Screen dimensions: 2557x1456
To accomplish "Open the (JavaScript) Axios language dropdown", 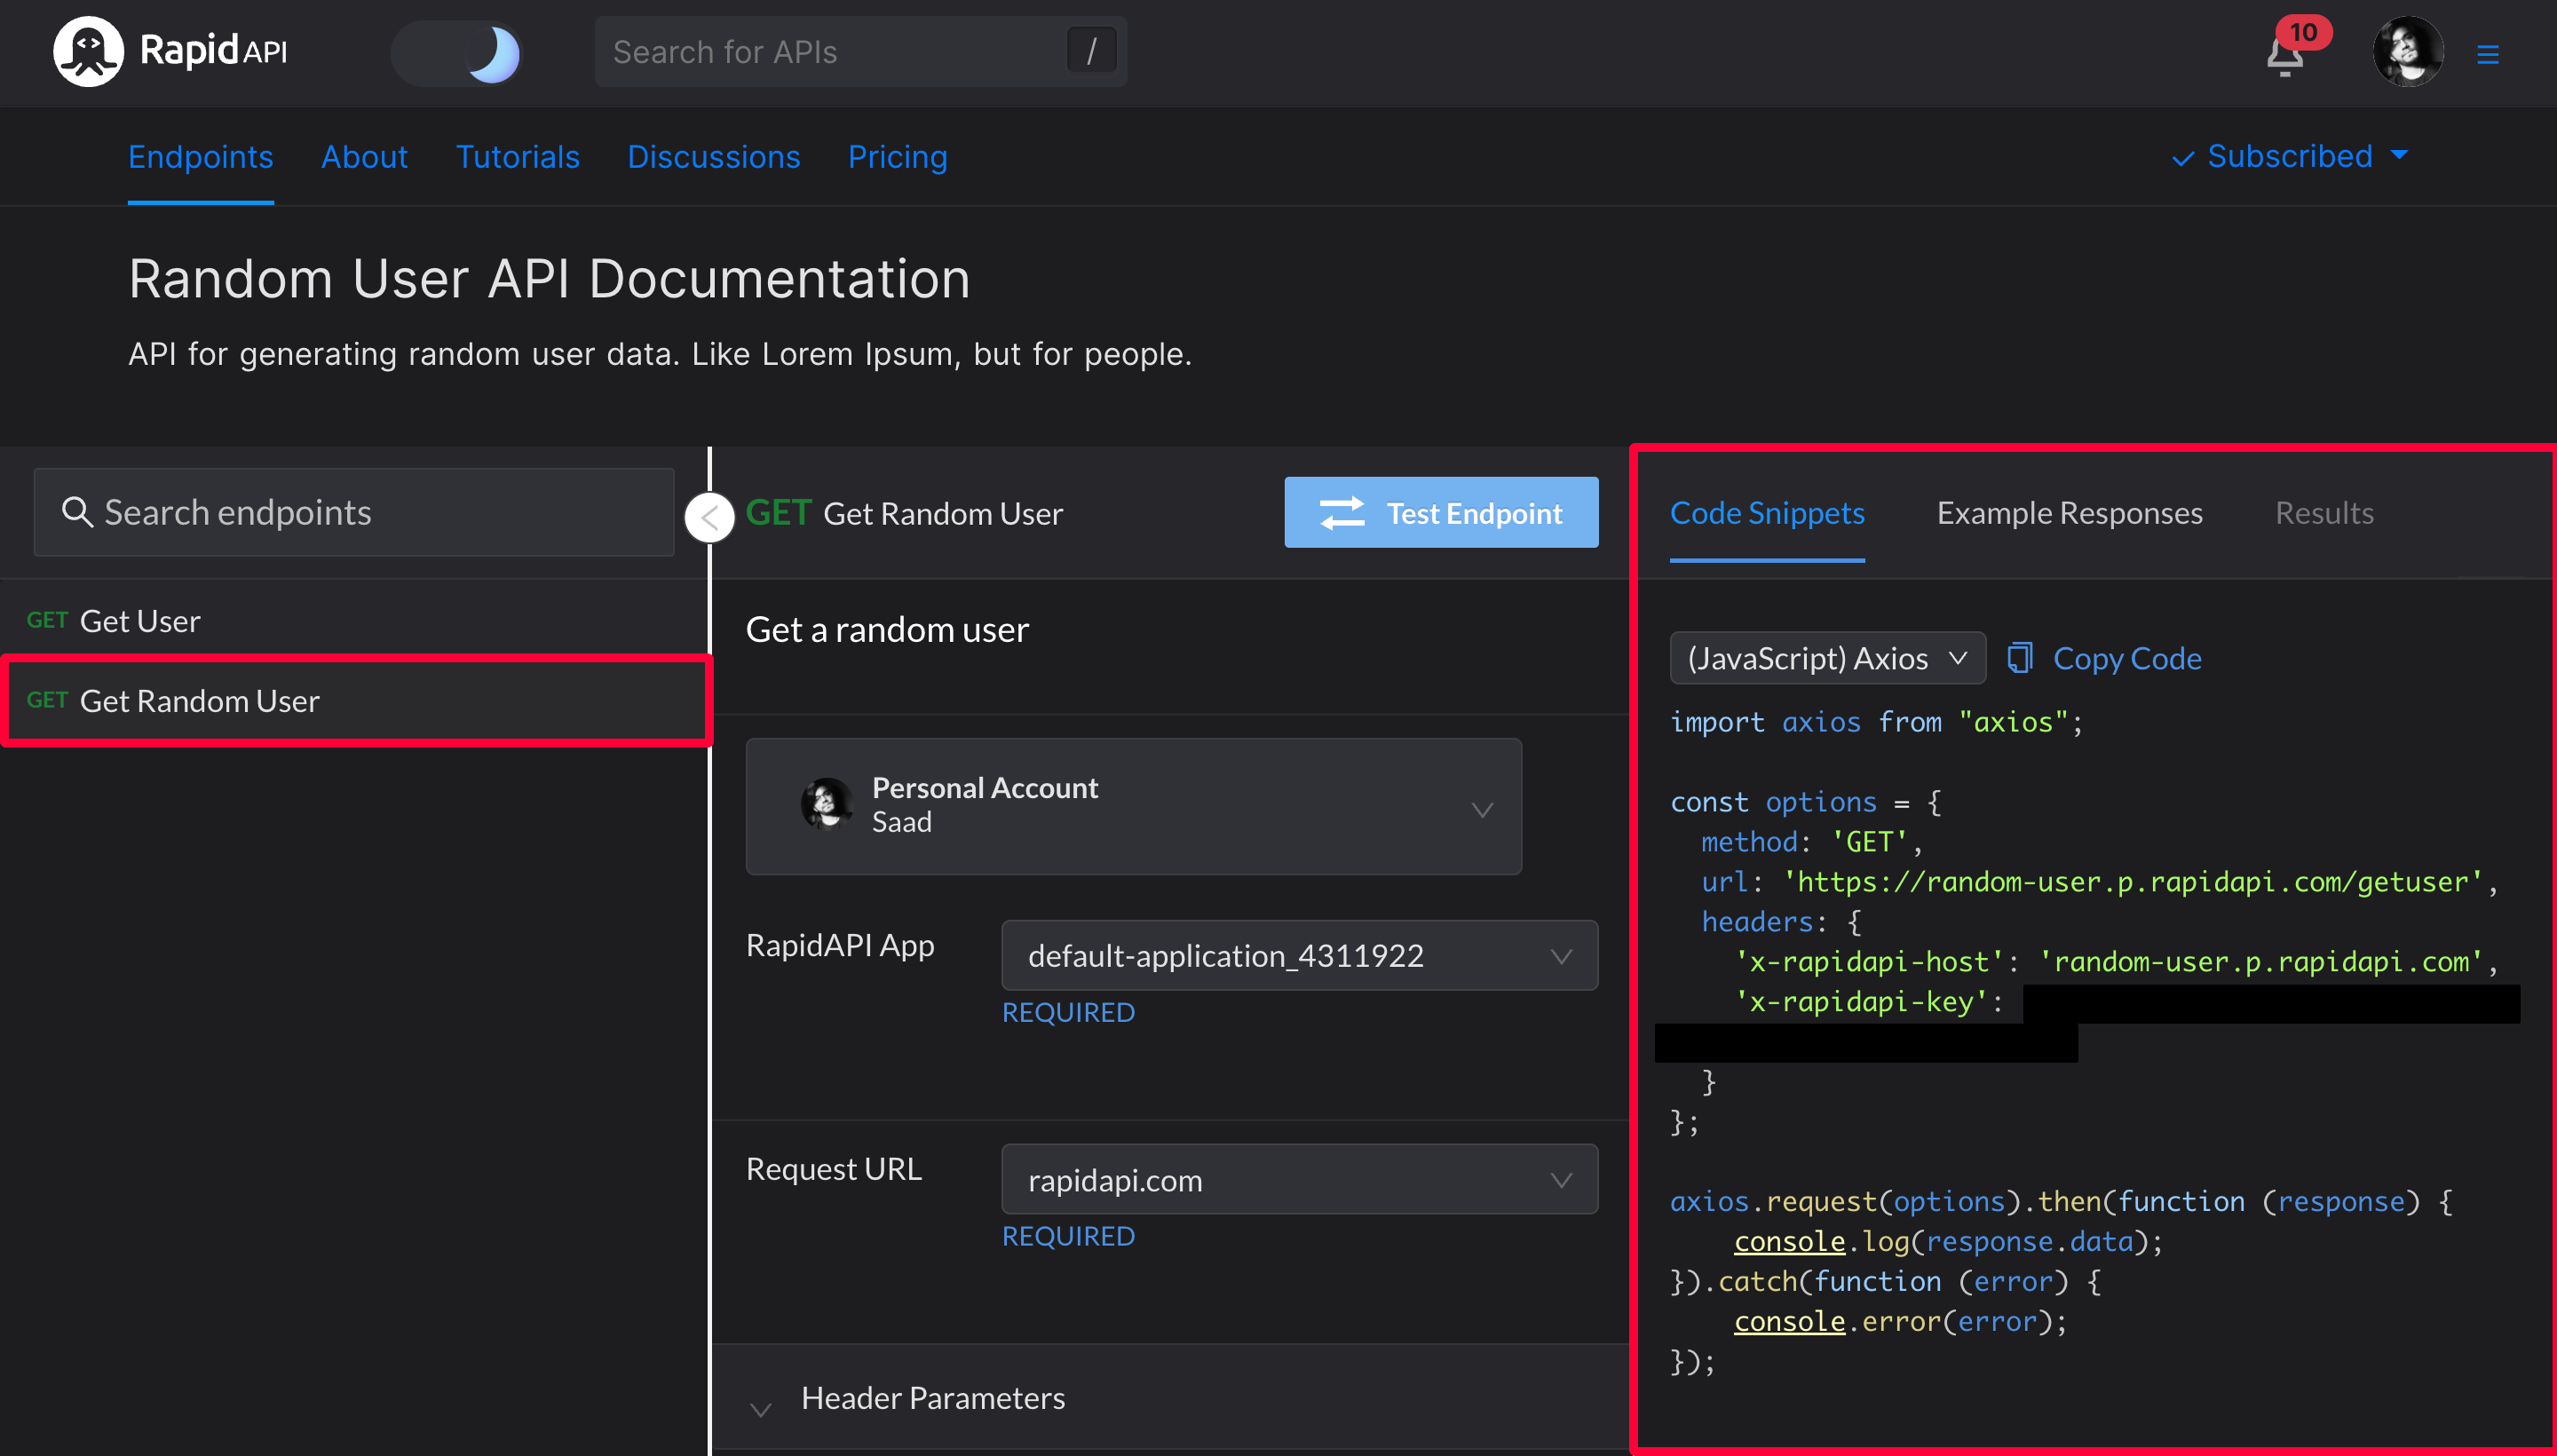I will (1827, 658).
